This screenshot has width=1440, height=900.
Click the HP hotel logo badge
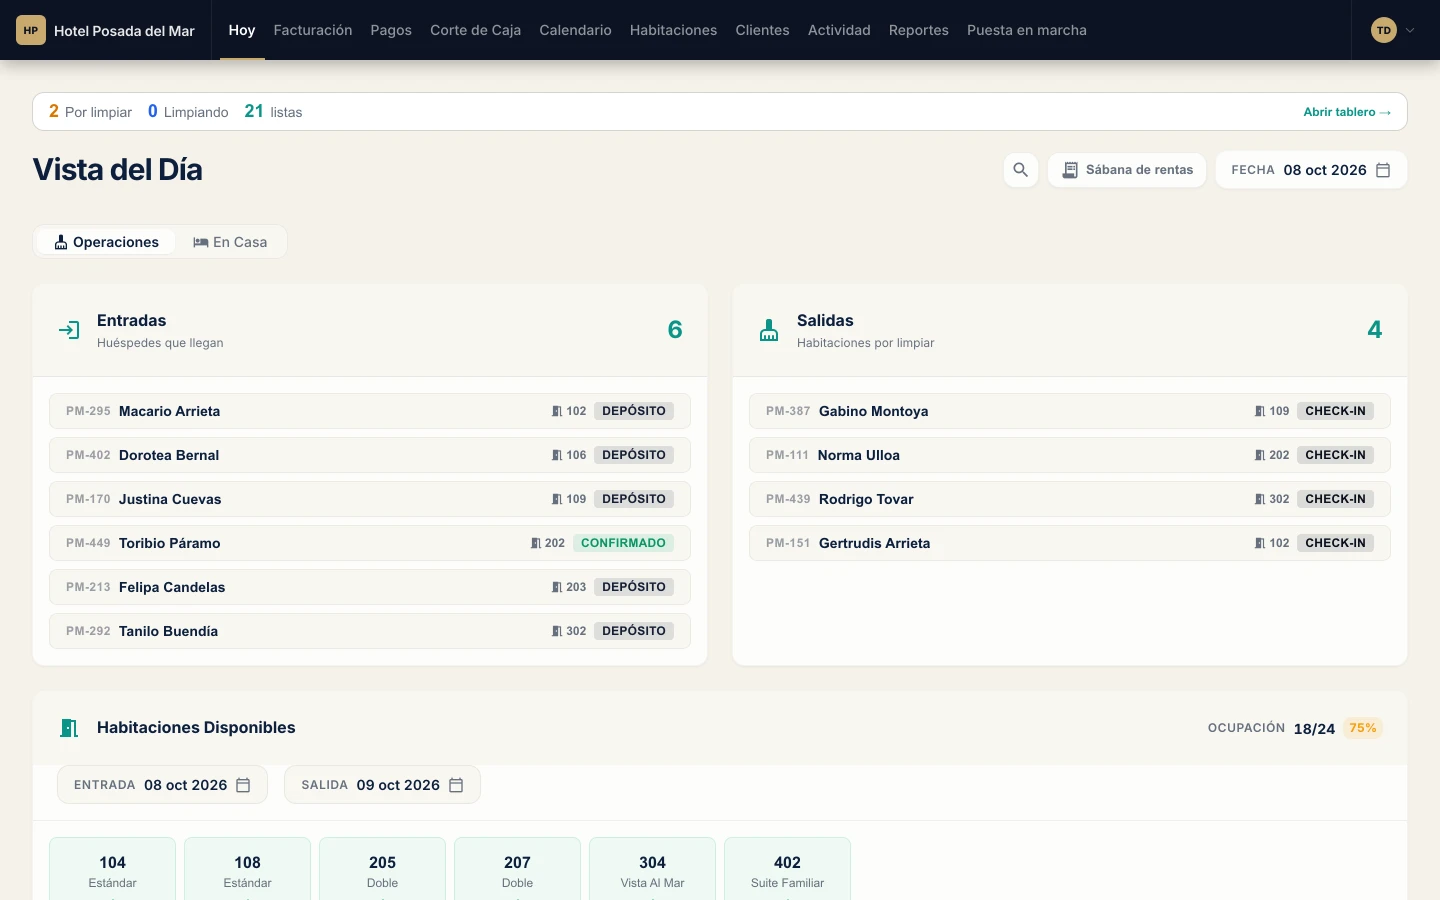31,30
